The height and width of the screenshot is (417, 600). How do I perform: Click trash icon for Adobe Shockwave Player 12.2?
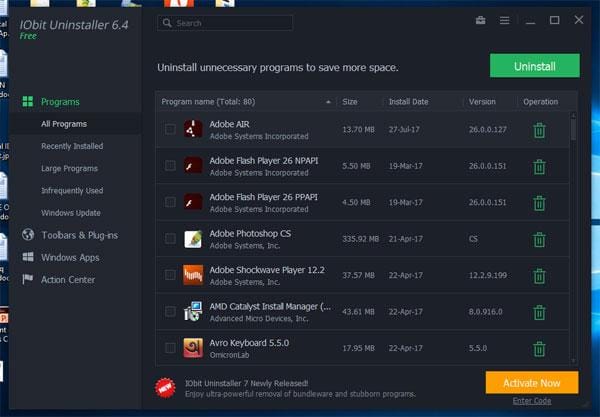point(540,276)
